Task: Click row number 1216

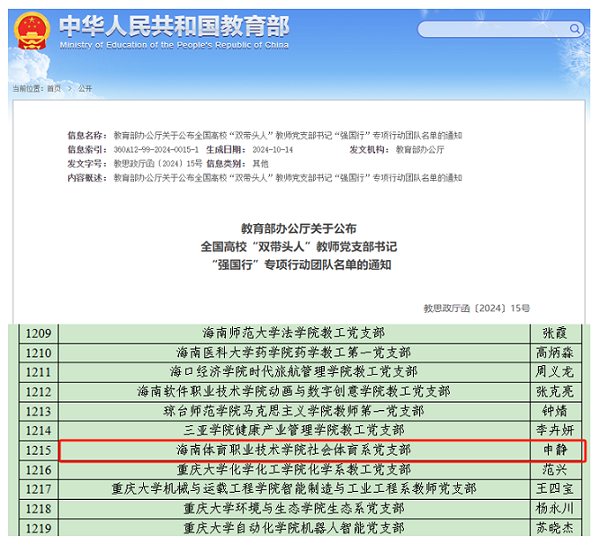Action: point(38,470)
